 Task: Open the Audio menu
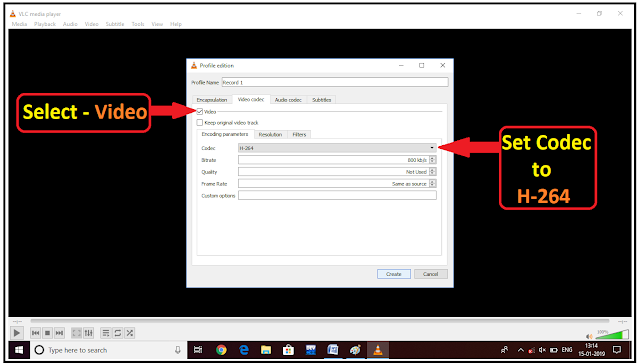(x=70, y=24)
